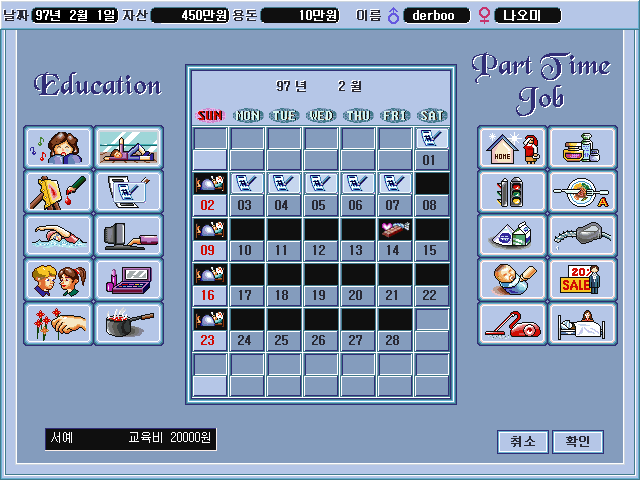Screen dimensions: 640x480
Task: Pick the flower picking lesson icon
Action: tap(58, 323)
